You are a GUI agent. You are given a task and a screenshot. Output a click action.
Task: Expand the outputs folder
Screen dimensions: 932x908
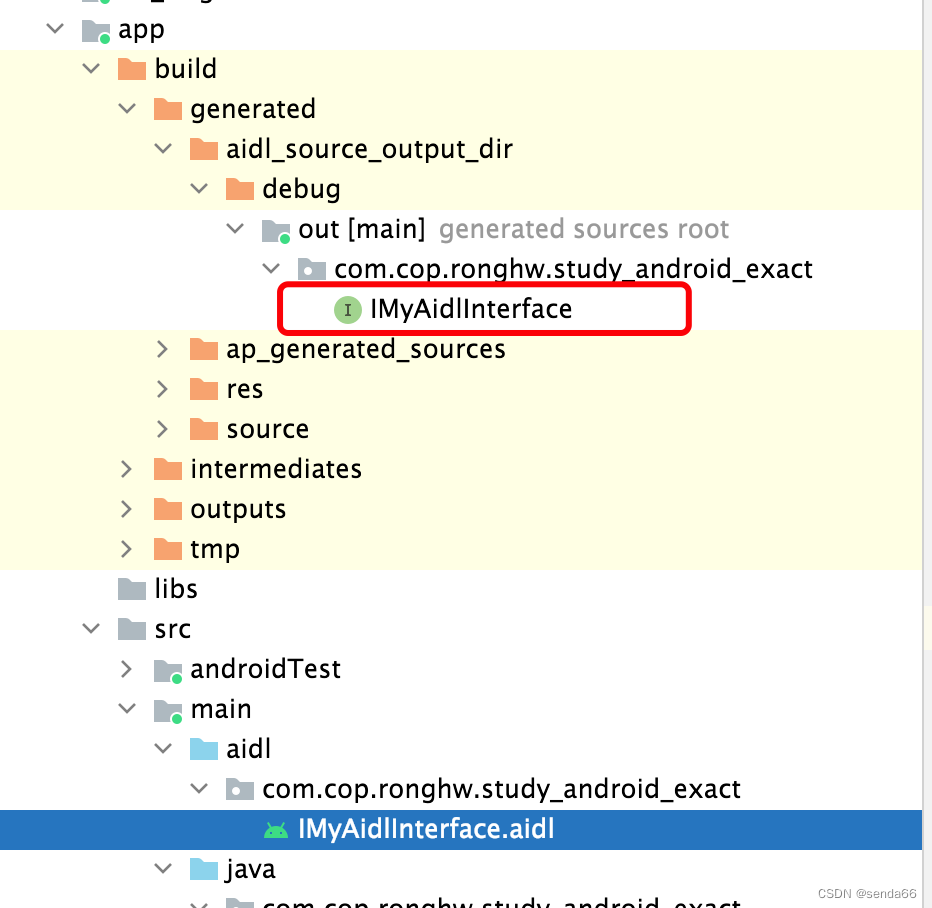126,508
